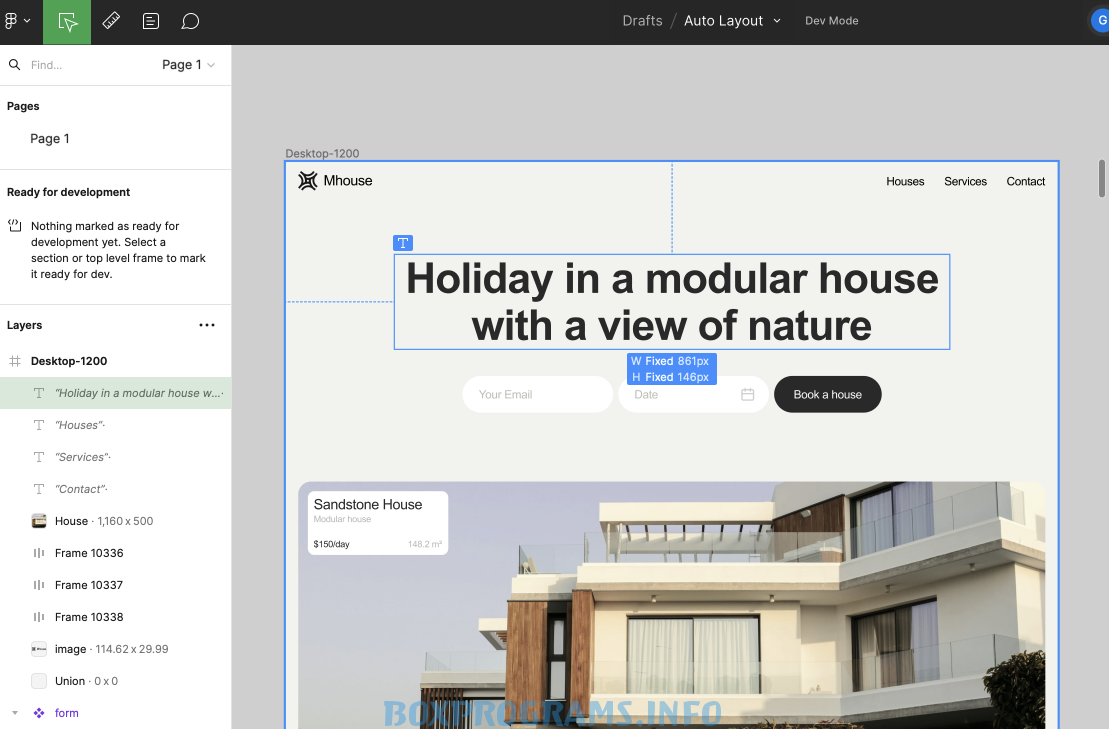This screenshot has width=1109, height=729.
Task: Click the text layer icon beside "Houses"
Action: coord(39,425)
